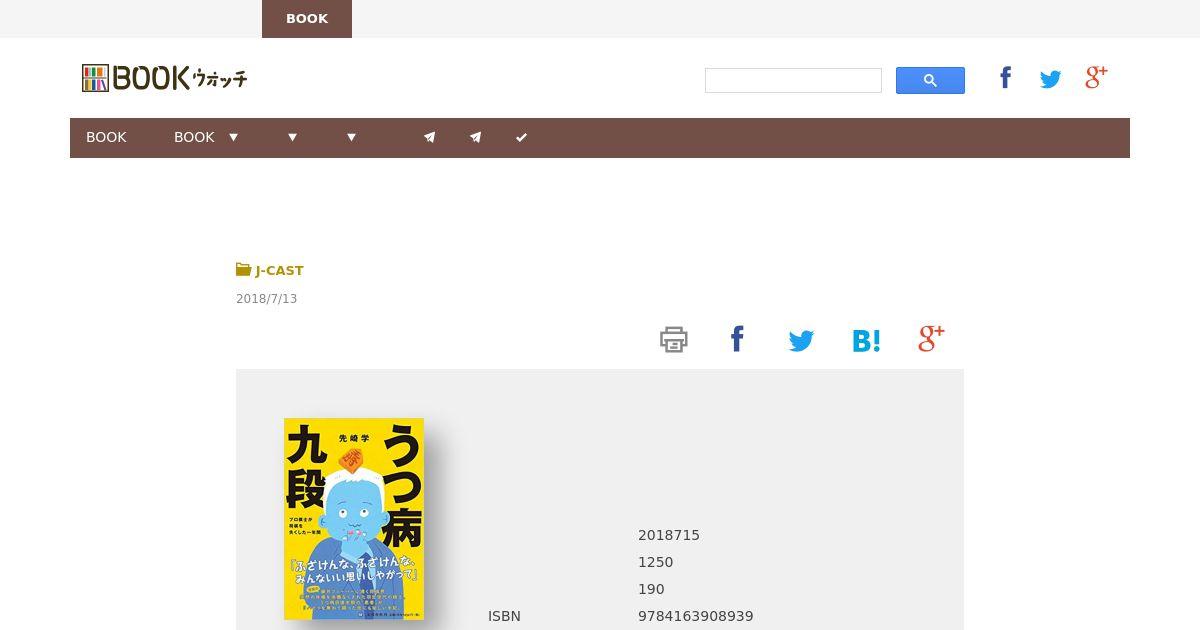Click the checkmark icon in navbar

point(521,137)
